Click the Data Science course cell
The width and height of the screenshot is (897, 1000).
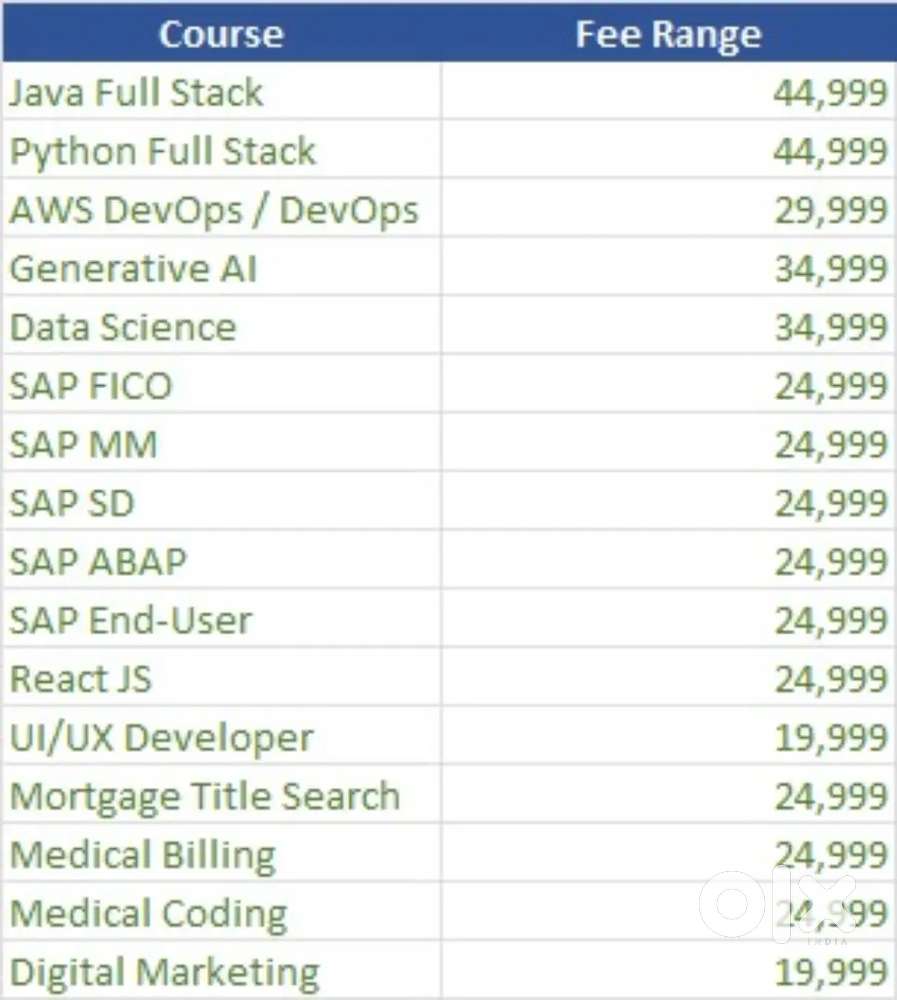[x=123, y=327]
